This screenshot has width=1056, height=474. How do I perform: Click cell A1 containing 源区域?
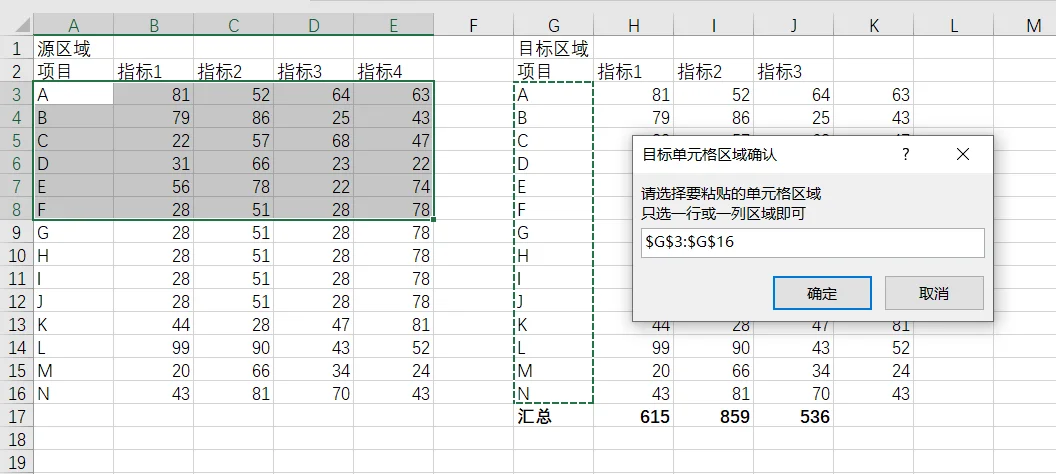pyautogui.click(x=73, y=48)
